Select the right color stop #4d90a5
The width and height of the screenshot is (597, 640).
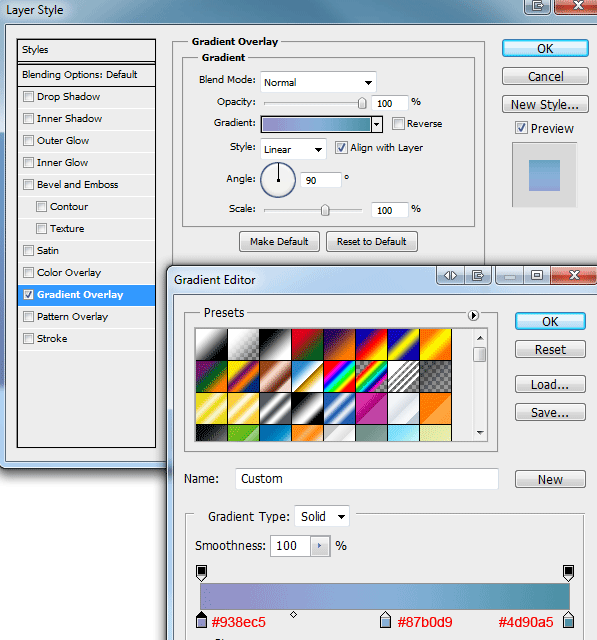568,620
